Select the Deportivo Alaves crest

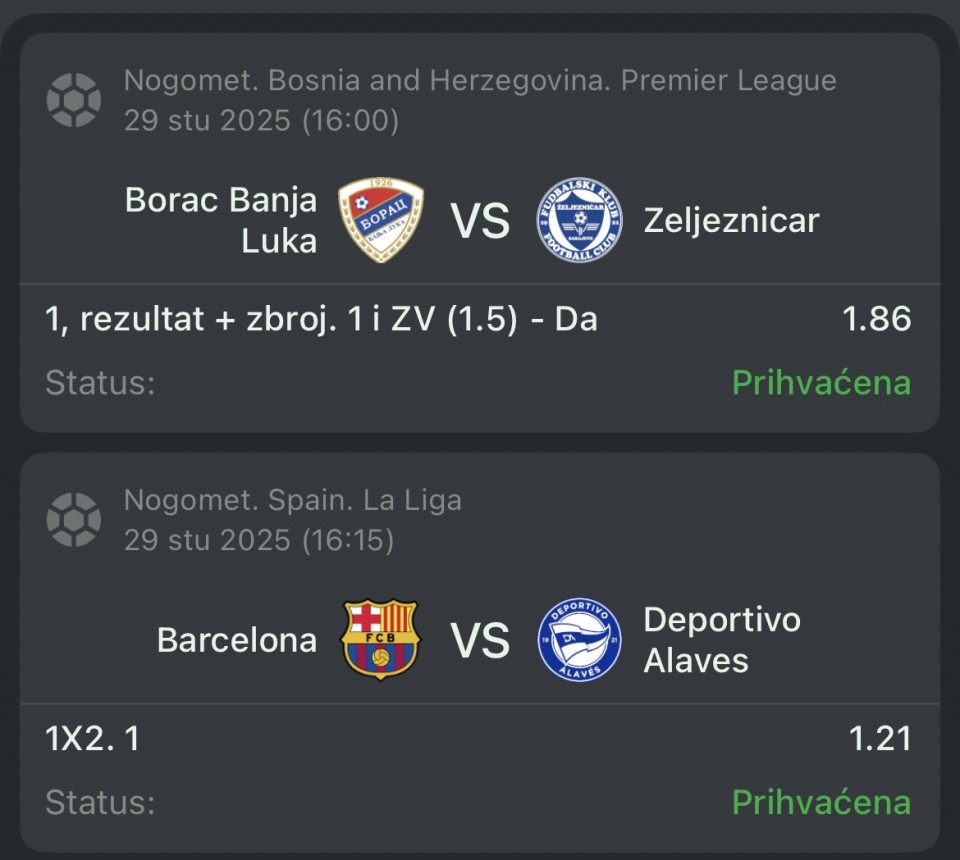pos(579,640)
